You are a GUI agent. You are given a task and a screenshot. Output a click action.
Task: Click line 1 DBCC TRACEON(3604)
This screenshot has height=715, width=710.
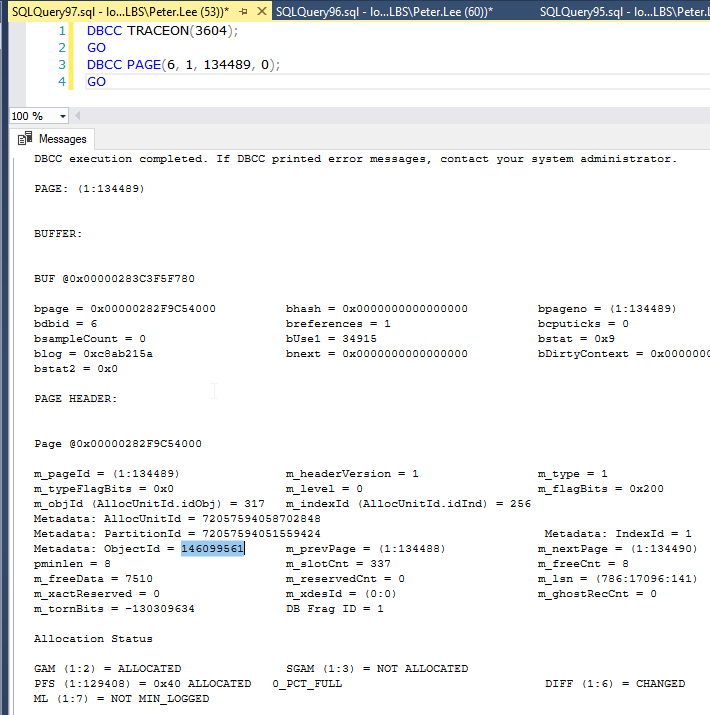coord(162,31)
